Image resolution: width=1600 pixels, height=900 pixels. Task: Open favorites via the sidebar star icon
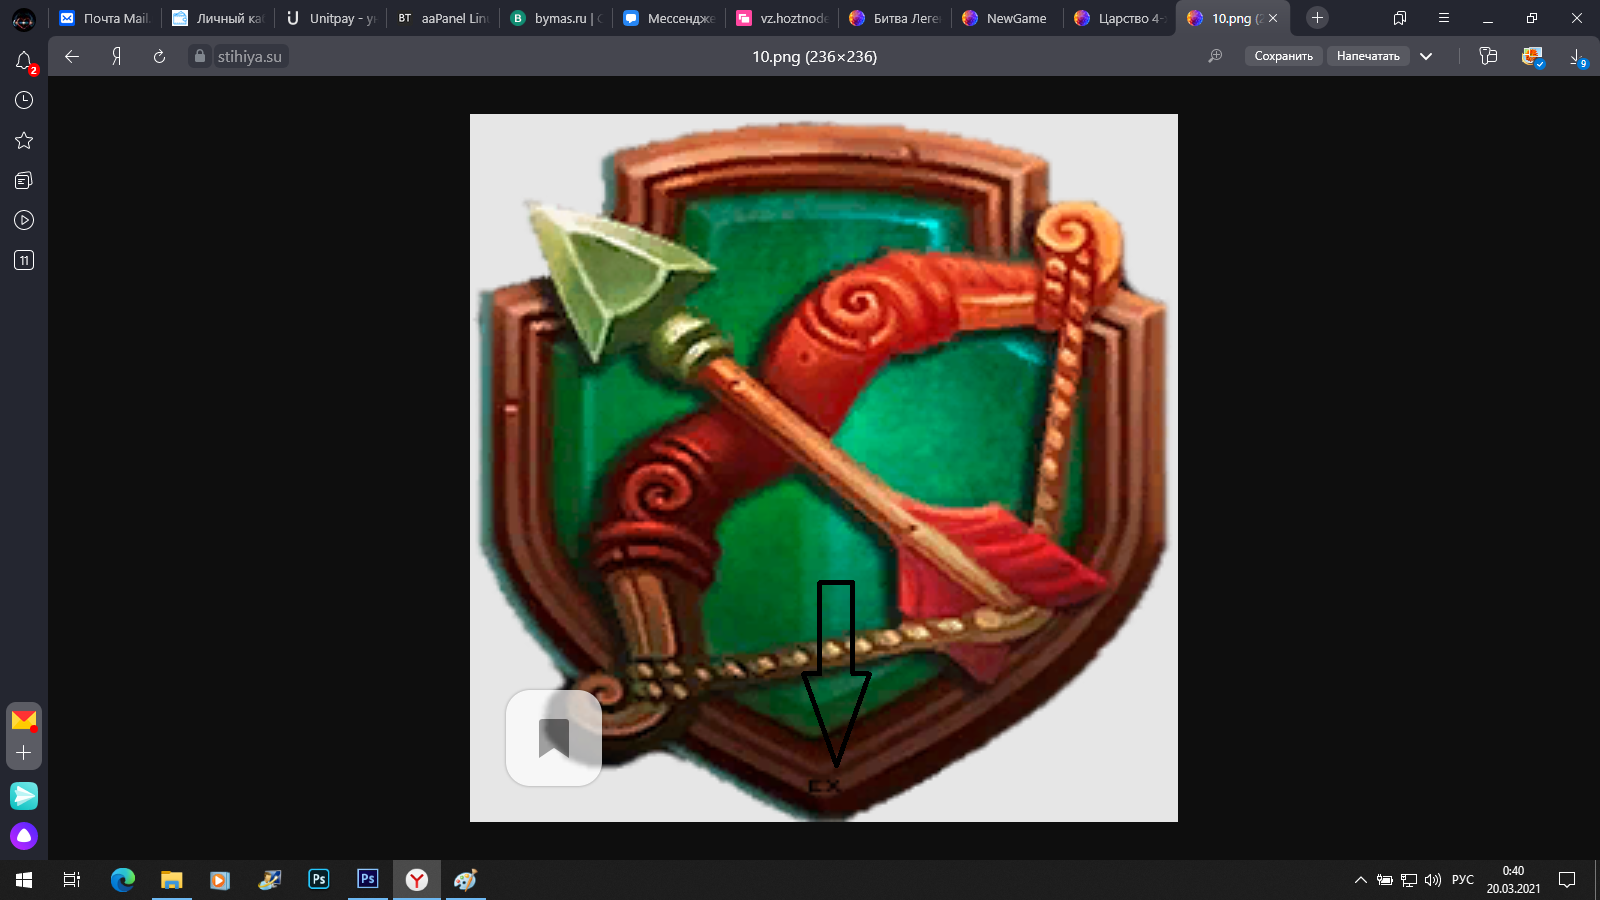click(x=24, y=140)
